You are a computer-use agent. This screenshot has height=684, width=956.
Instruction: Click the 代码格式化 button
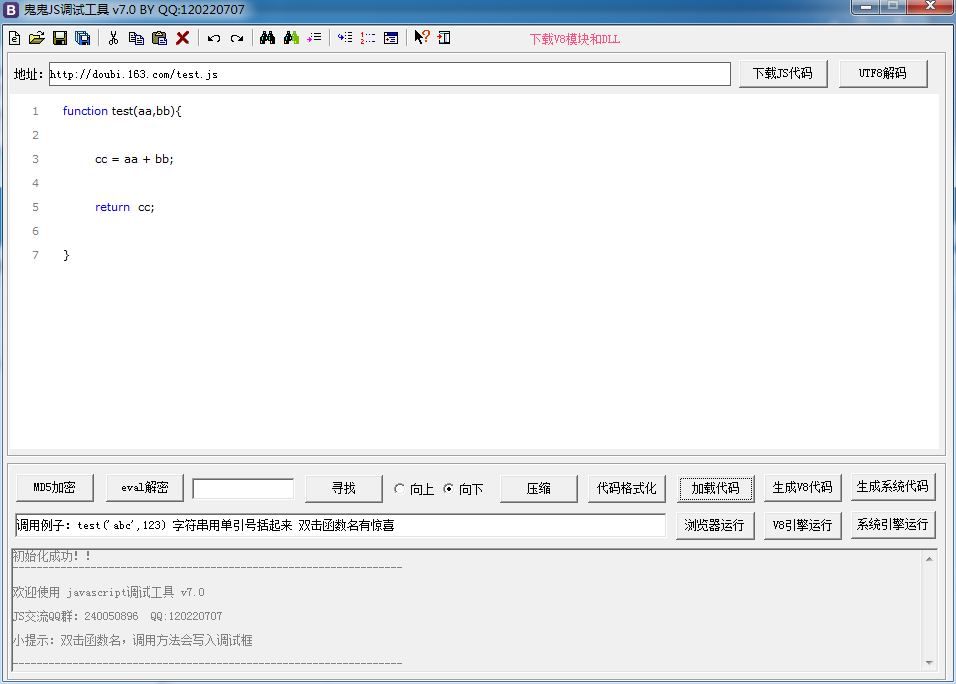[x=627, y=488]
